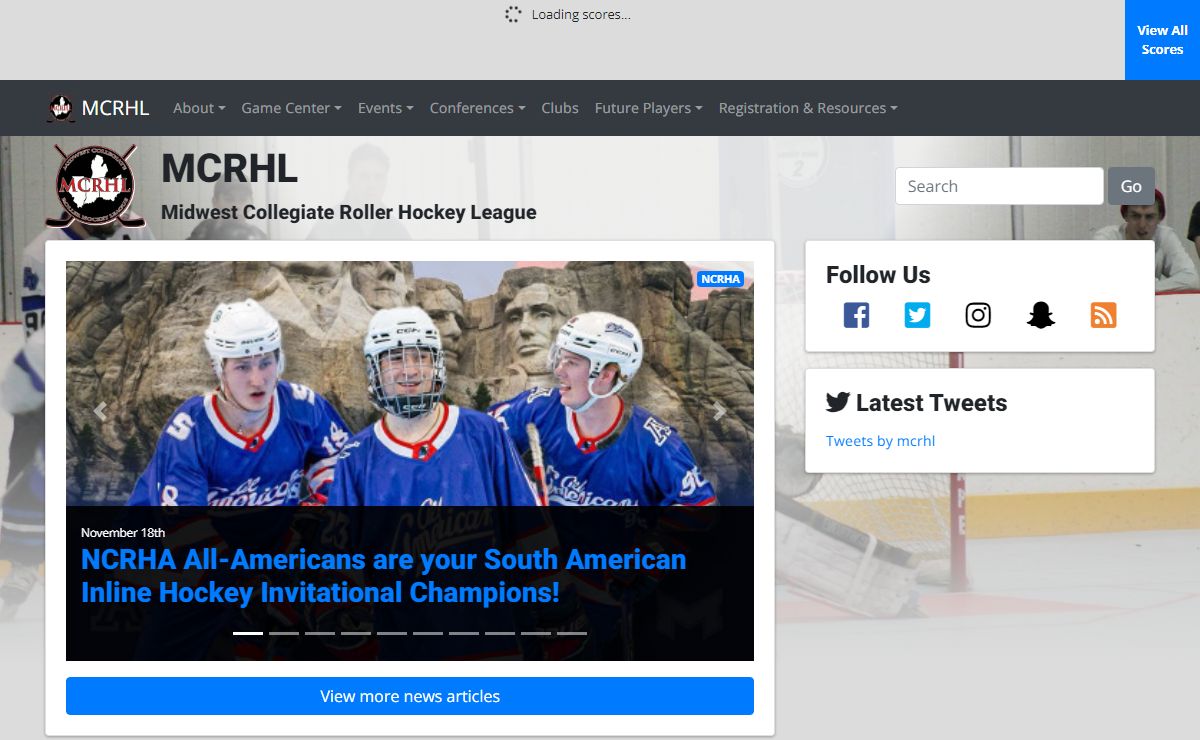Screen dimensions: 1200x740
Task: Click the MCRHL brand text in navbar
Action: [115, 108]
